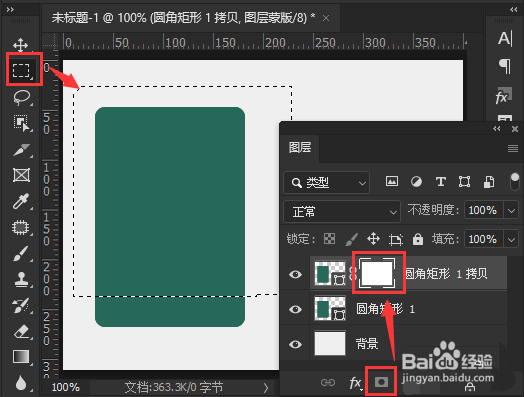Open the 类型 filter dropdown
This screenshot has height=397, width=524.
pyautogui.click(x=326, y=182)
